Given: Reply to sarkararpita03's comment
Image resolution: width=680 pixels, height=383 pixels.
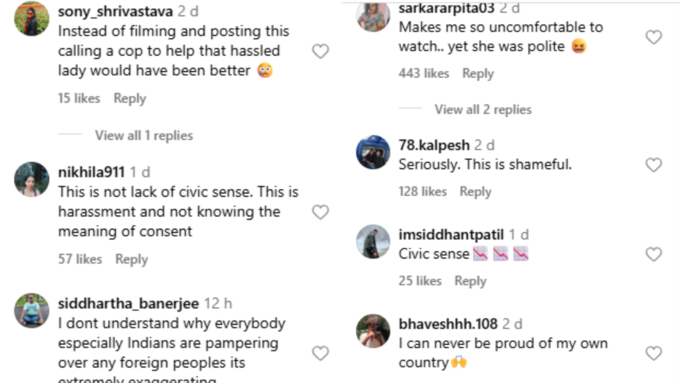Looking at the screenshot, I should (x=478, y=74).
